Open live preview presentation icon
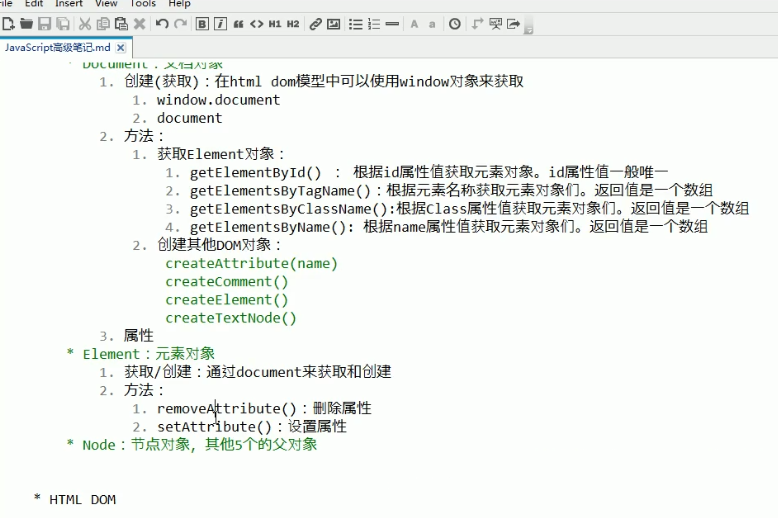The image size is (778, 518). [x=495, y=23]
